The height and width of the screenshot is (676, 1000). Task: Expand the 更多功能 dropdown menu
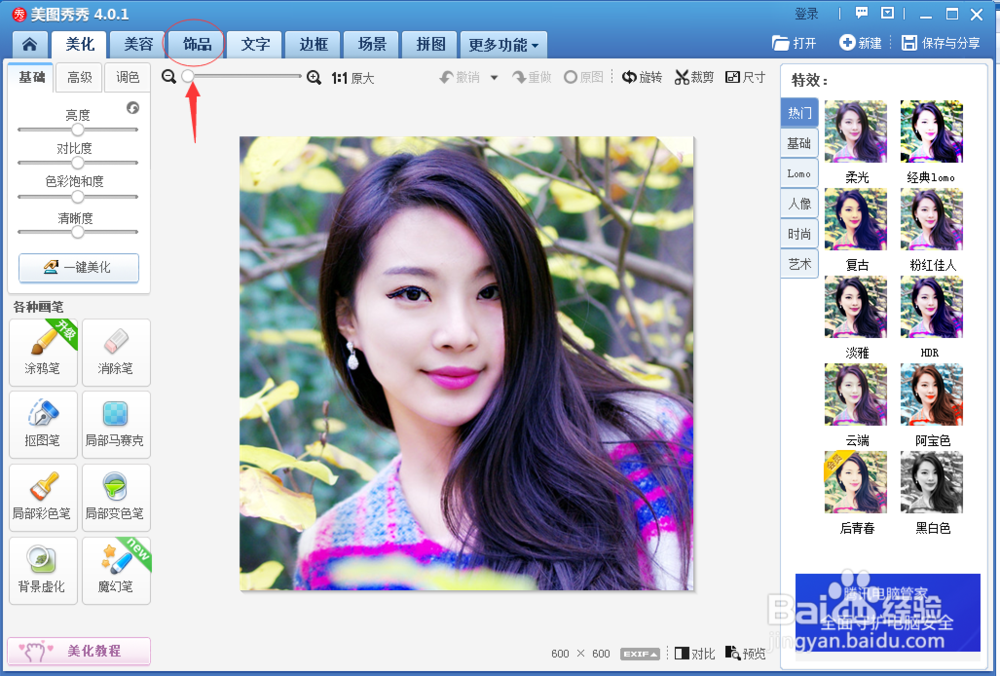click(503, 45)
